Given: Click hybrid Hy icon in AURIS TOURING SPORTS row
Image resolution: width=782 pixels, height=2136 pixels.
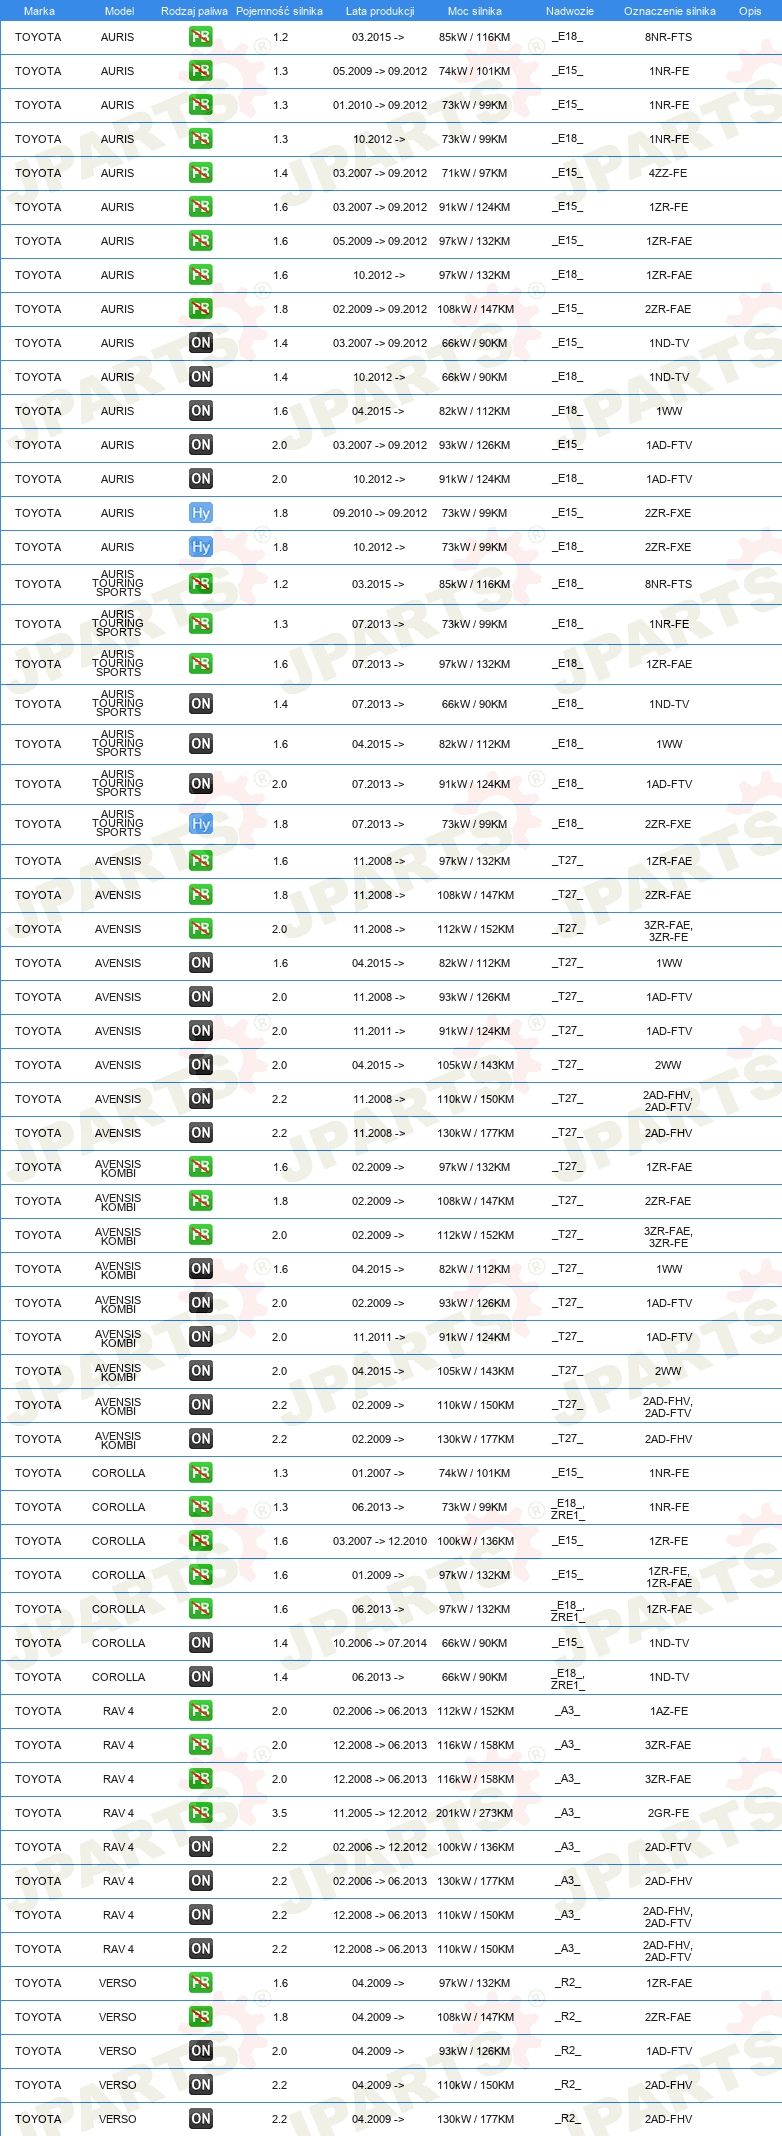Looking at the screenshot, I should (x=200, y=824).
